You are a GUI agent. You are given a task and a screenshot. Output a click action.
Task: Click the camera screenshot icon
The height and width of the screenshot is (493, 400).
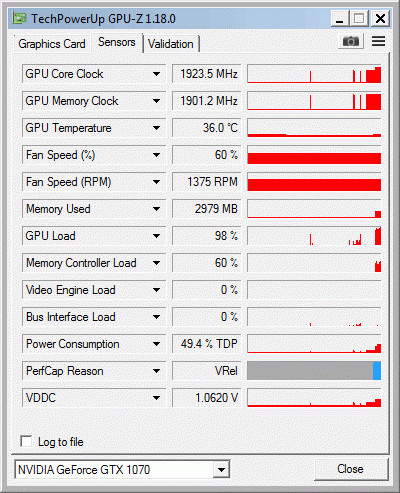pos(351,41)
